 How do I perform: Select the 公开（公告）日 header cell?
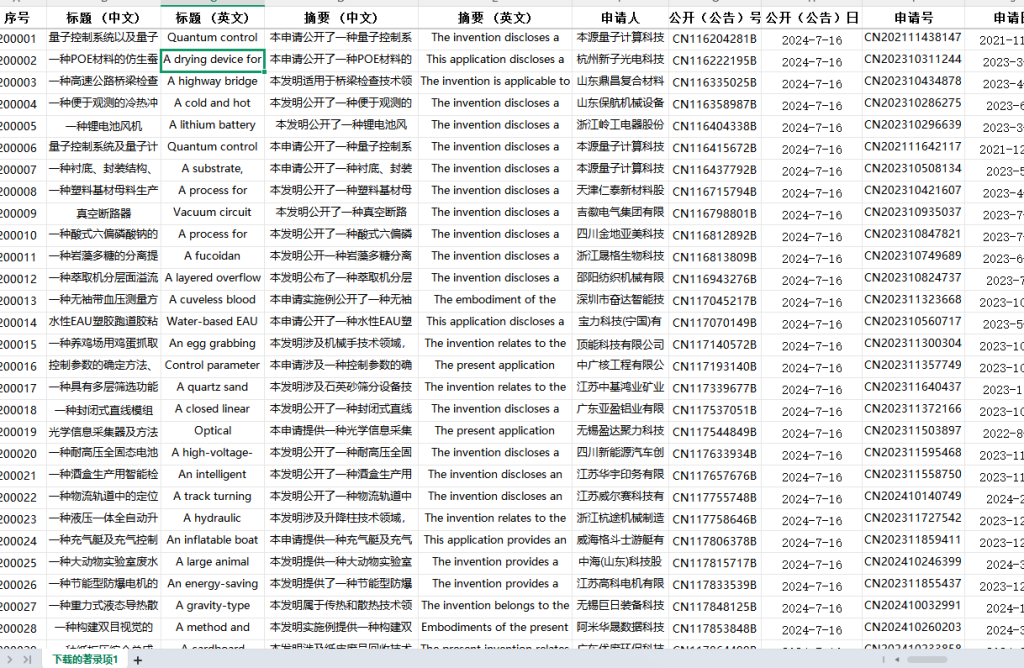click(812, 18)
